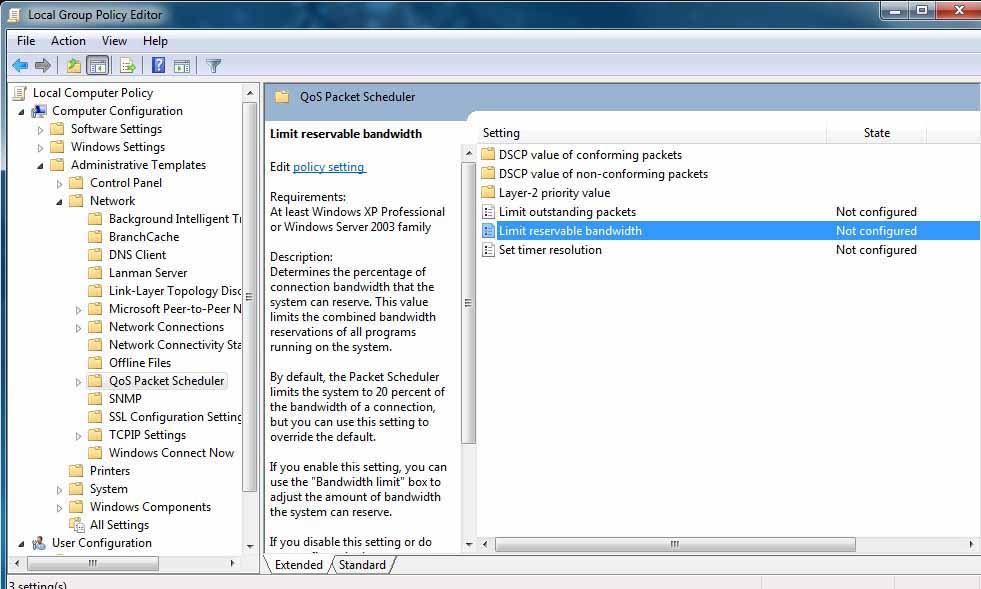Click the Export List toolbar icon
Screen dimensions: 981x589
(x=127, y=66)
